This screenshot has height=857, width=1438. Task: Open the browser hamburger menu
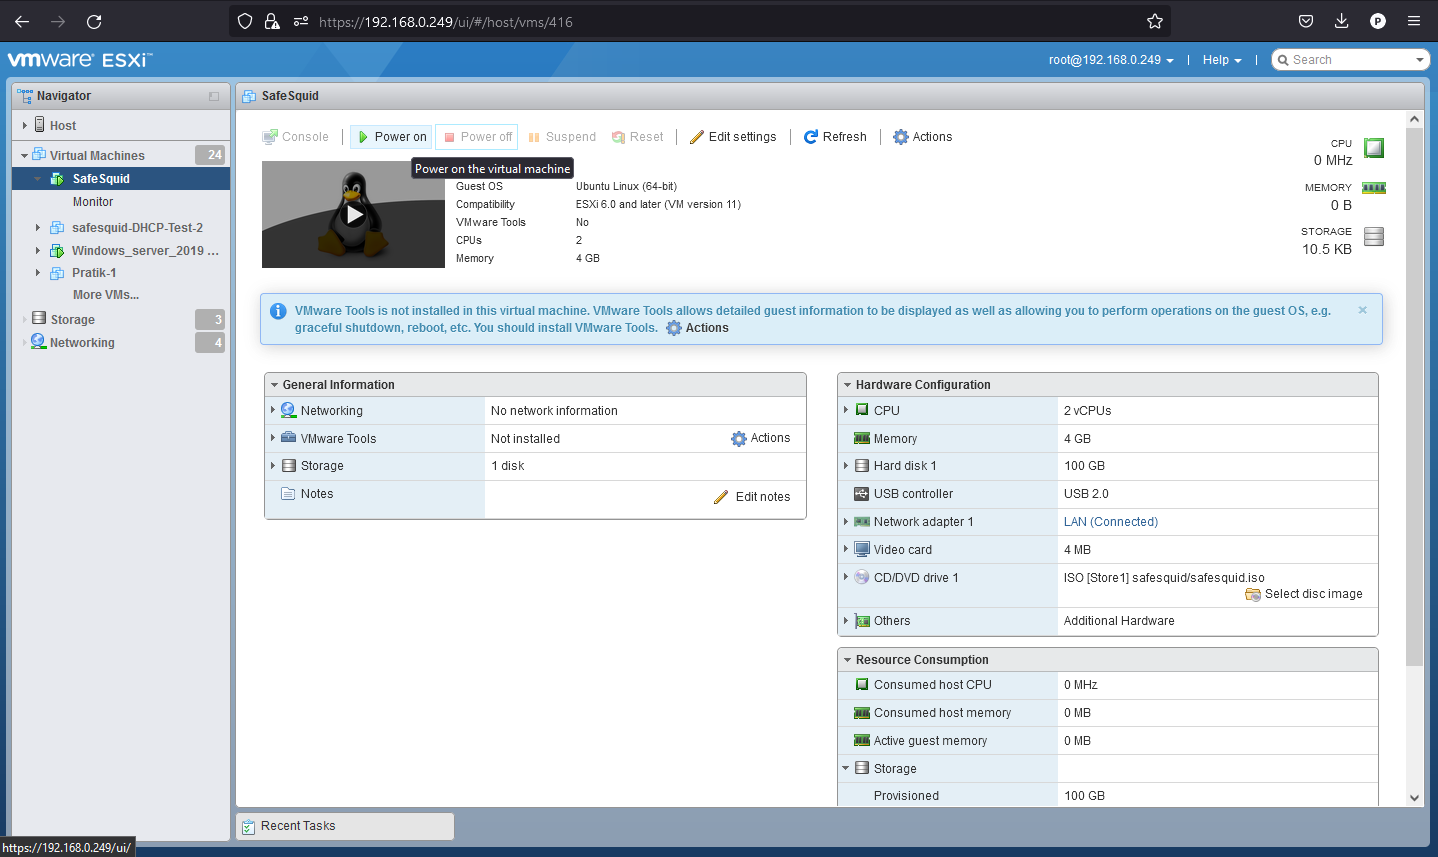[x=1414, y=21]
